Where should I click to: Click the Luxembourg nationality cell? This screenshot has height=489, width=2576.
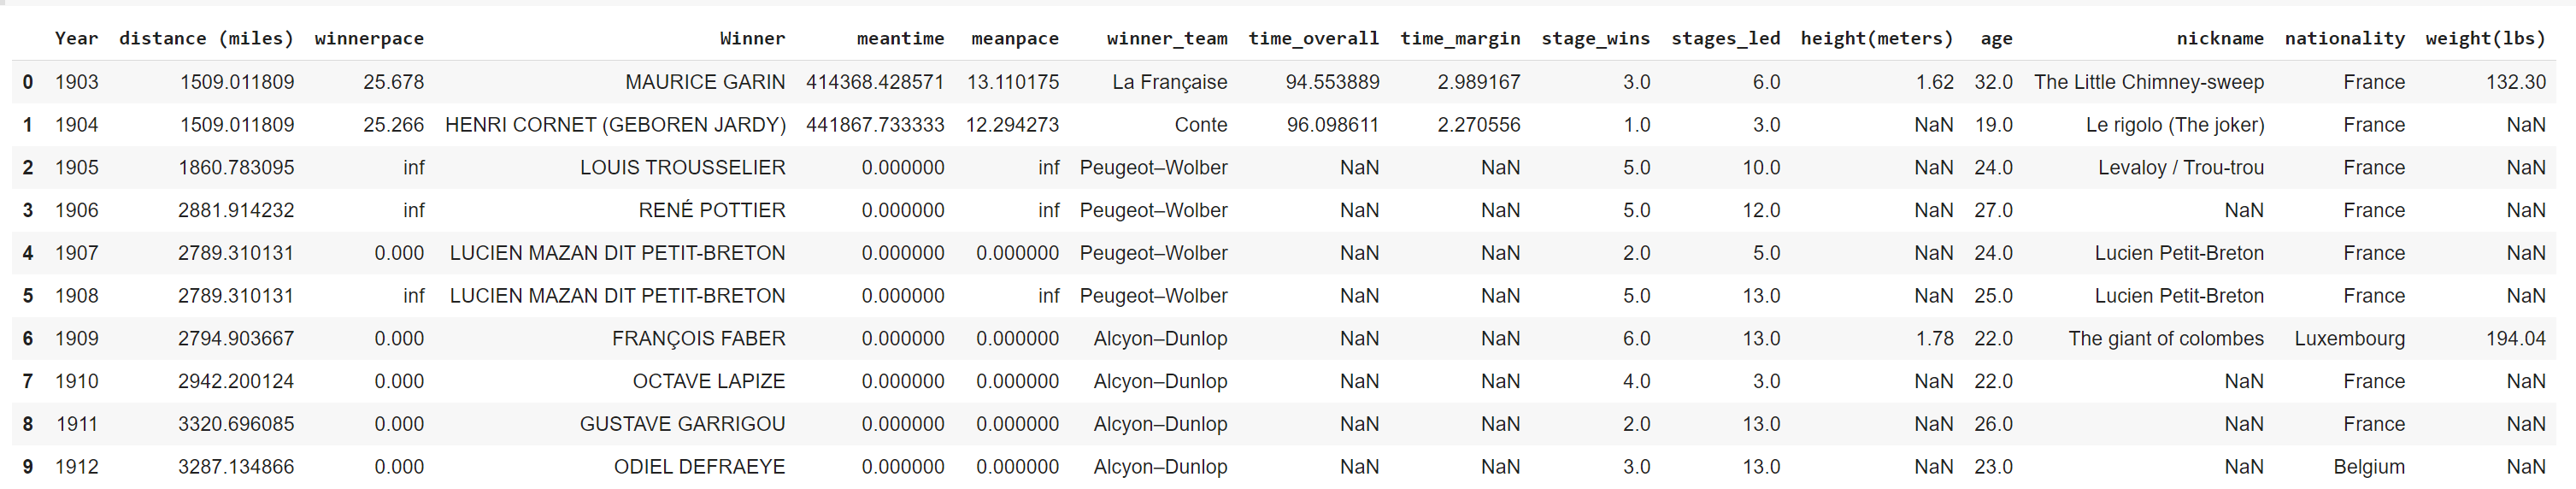pos(2349,339)
